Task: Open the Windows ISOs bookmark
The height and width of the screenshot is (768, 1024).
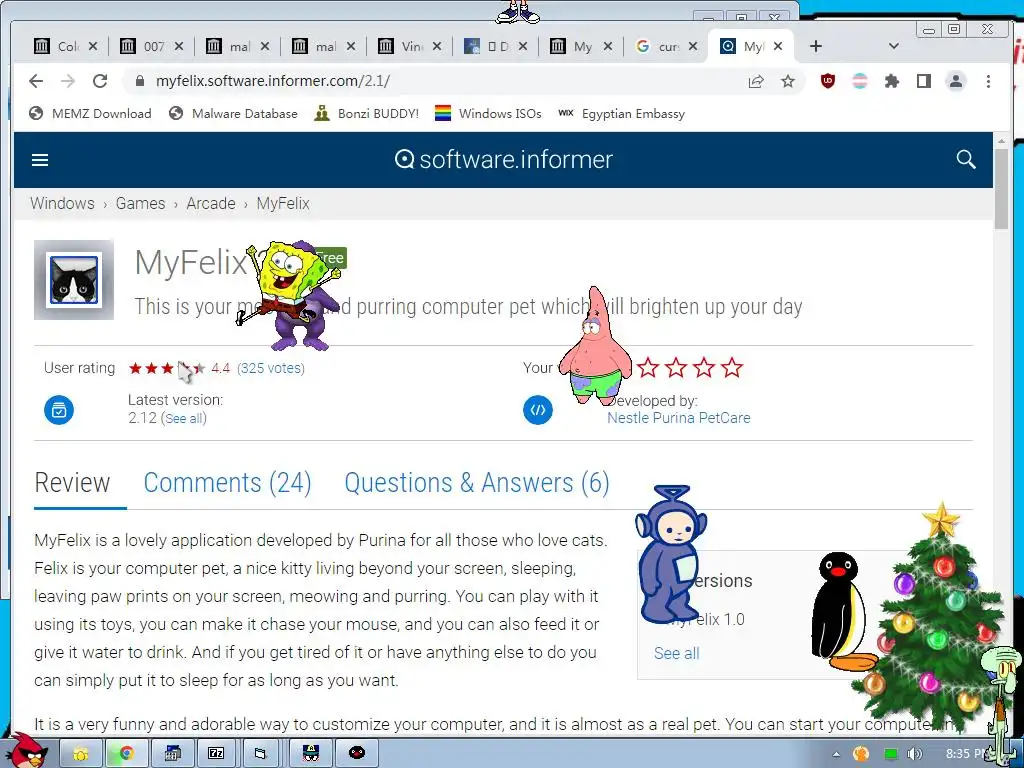Action: pyautogui.click(x=488, y=114)
